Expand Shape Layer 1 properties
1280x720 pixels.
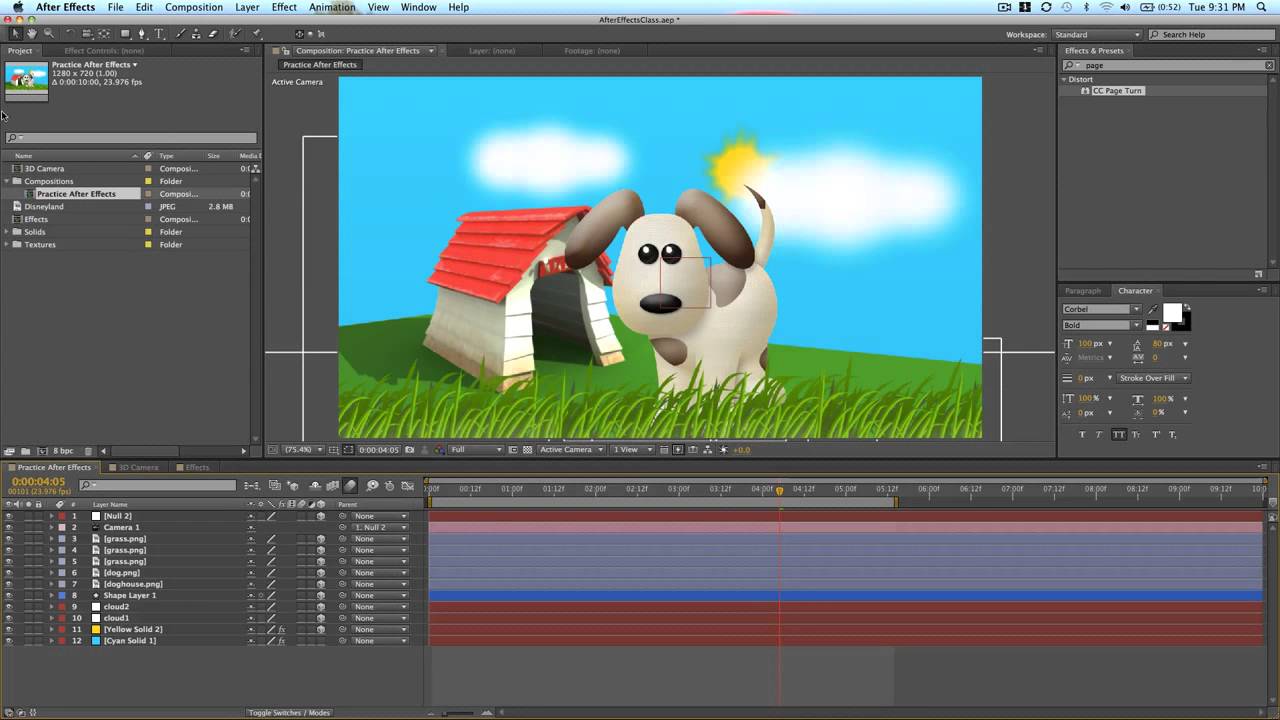tap(52, 595)
